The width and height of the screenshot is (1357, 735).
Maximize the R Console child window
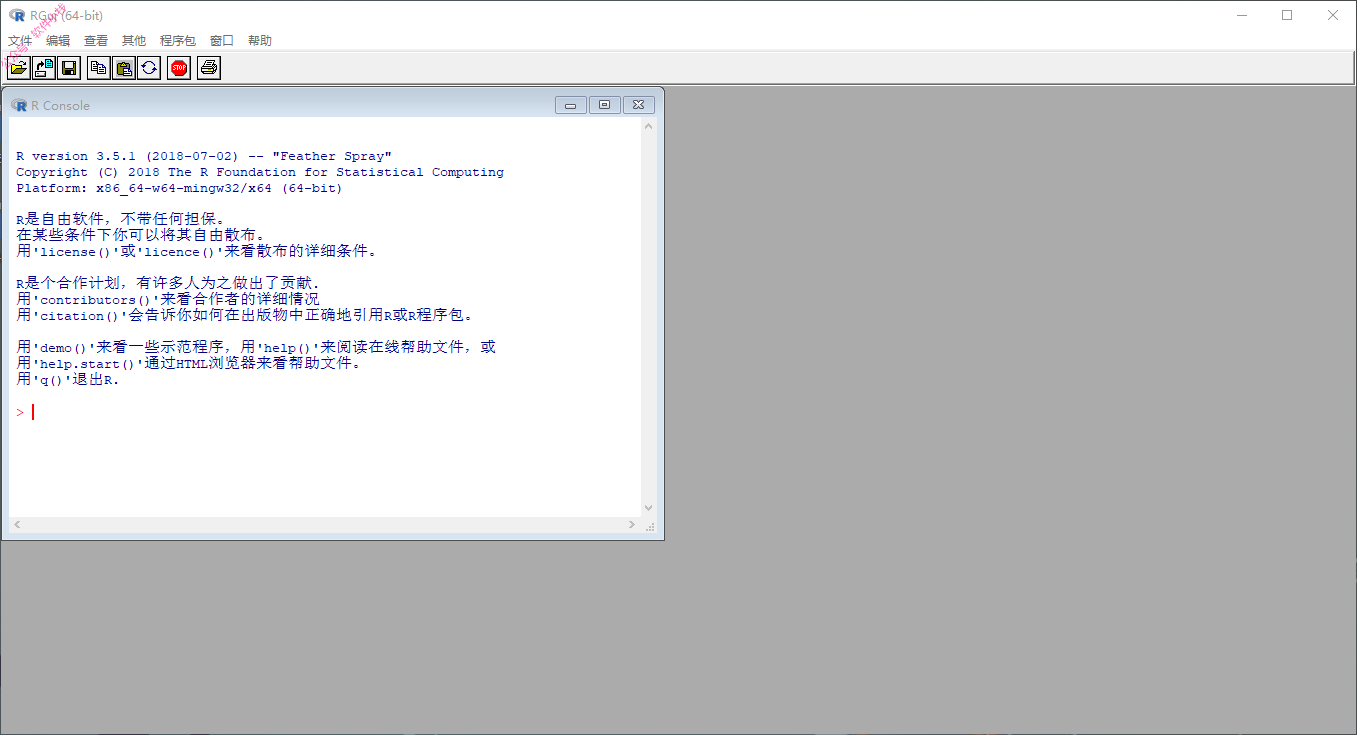[x=605, y=105]
